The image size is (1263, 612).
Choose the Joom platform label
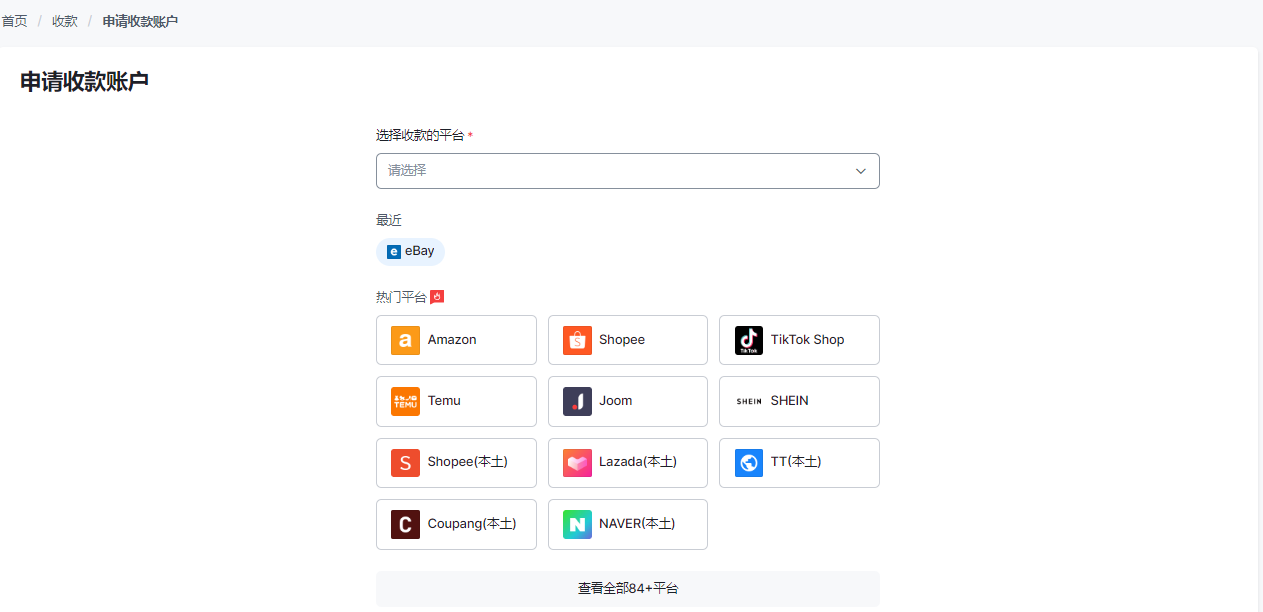click(x=616, y=401)
